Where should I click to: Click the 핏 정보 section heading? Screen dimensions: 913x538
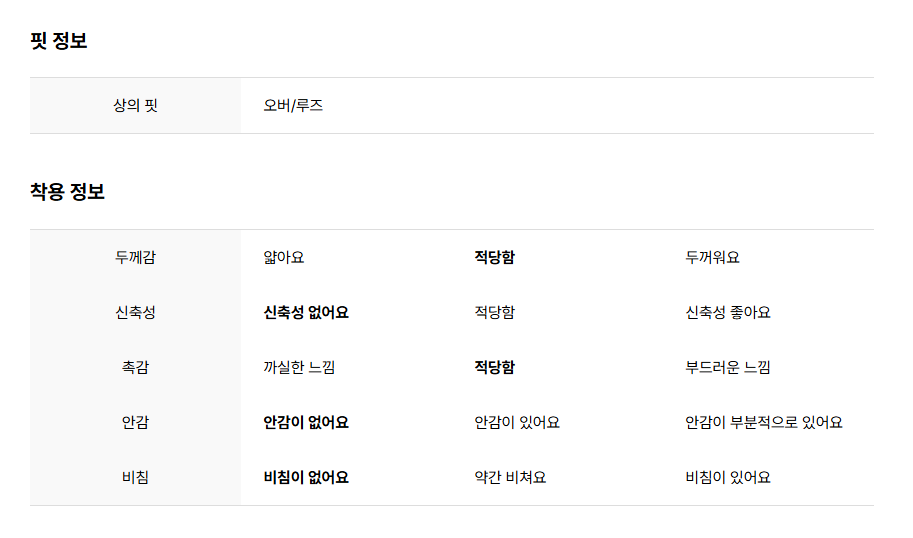point(59,41)
